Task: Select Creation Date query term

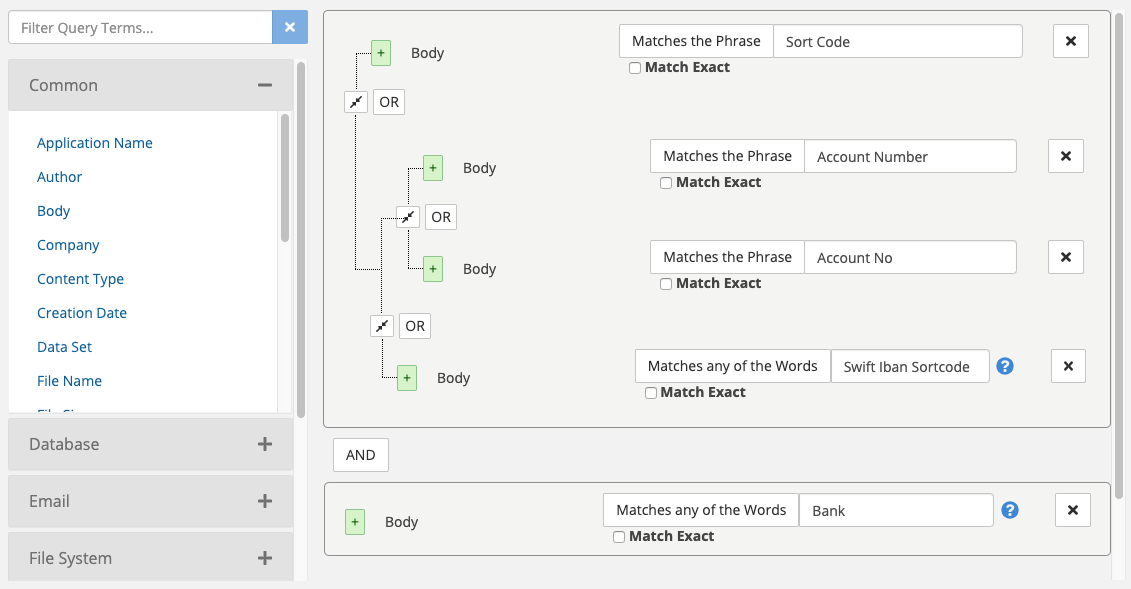Action: (82, 313)
